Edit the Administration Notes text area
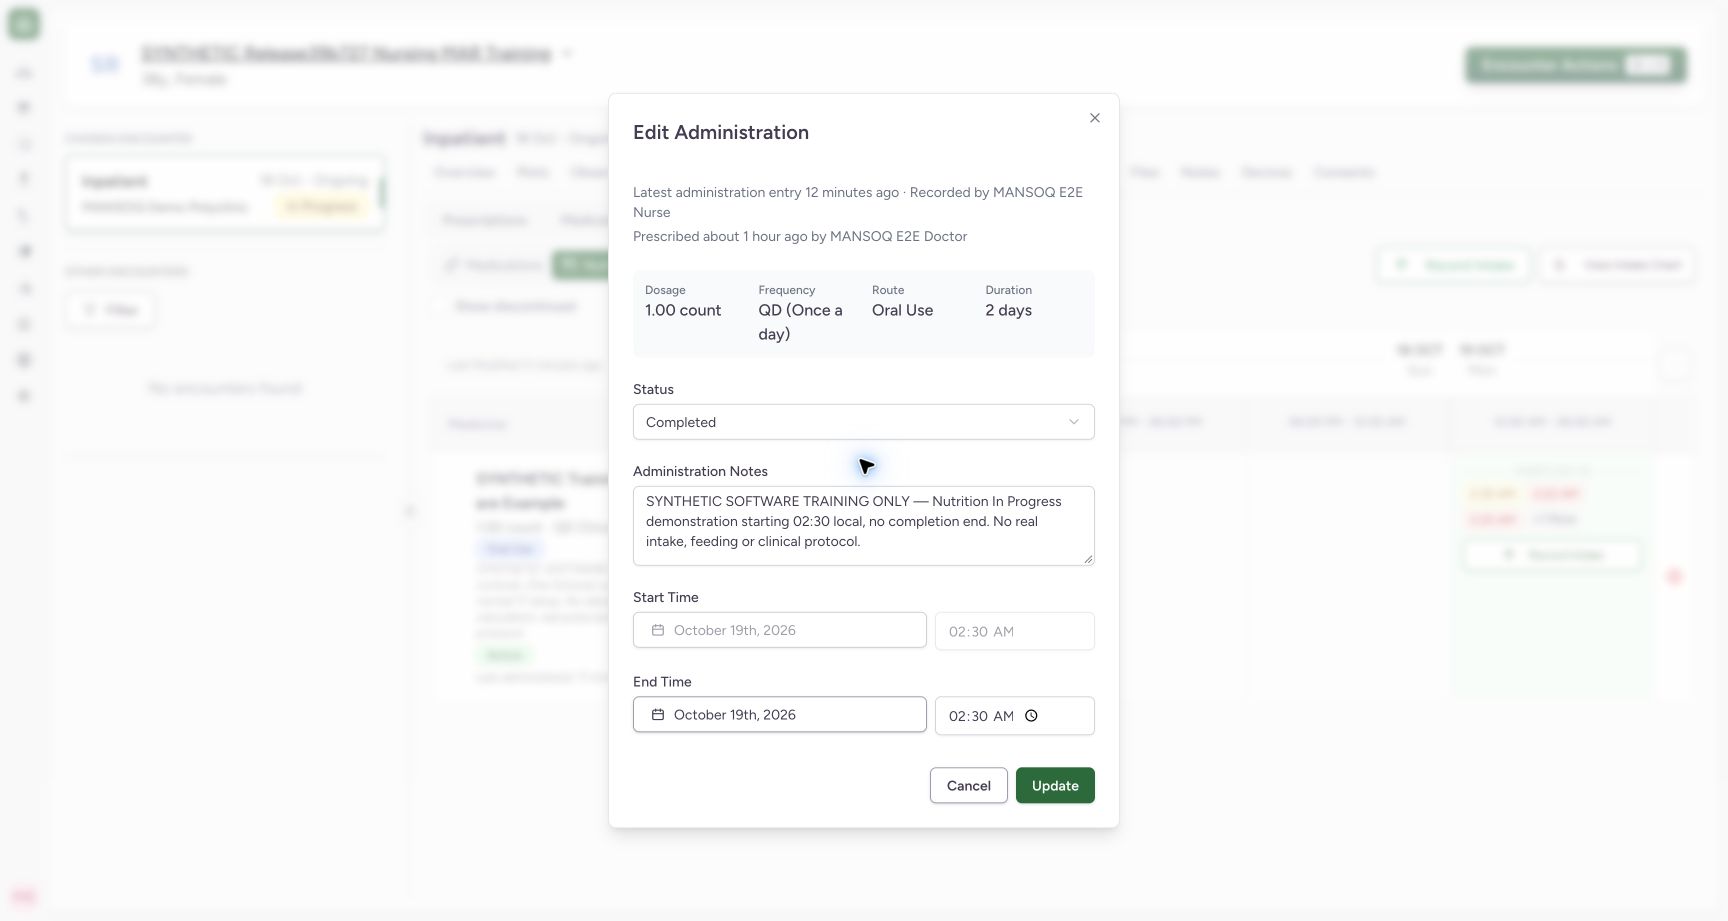1728x921 pixels. (864, 526)
